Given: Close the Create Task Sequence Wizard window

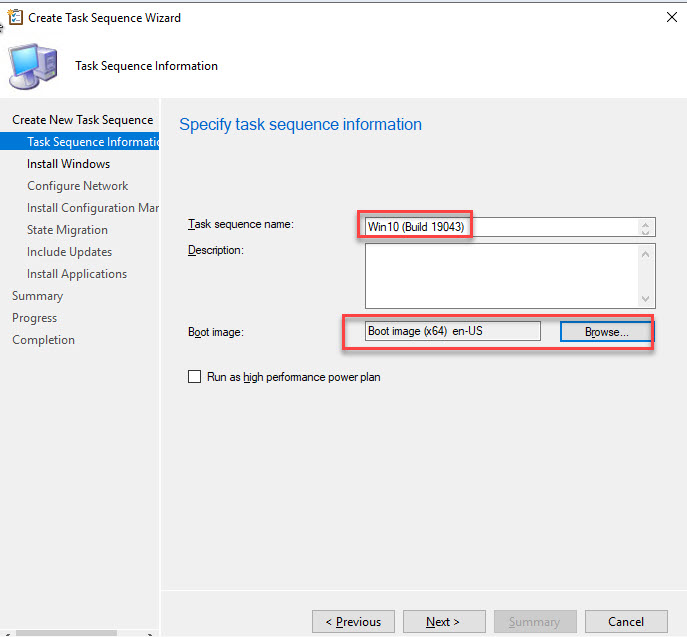Looking at the screenshot, I should (x=669, y=17).
